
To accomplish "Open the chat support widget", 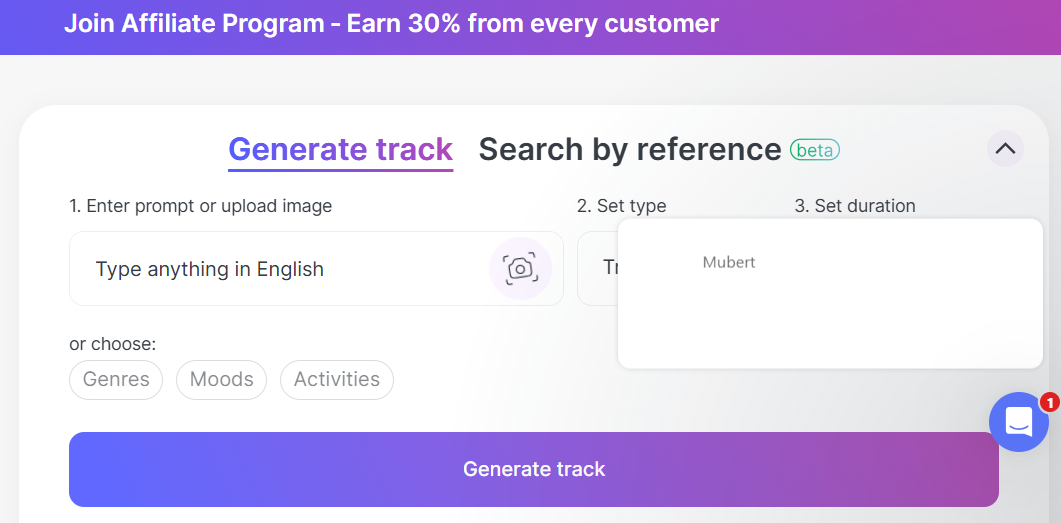I will 1018,422.
